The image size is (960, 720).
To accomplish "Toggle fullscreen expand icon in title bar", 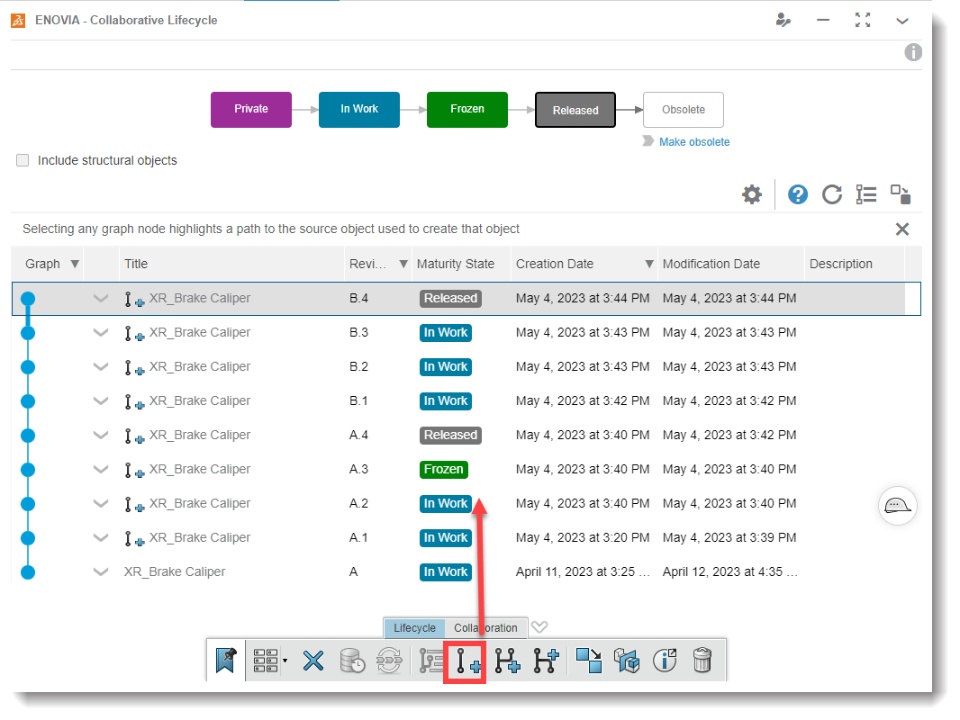I will pyautogui.click(x=863, y=20).
